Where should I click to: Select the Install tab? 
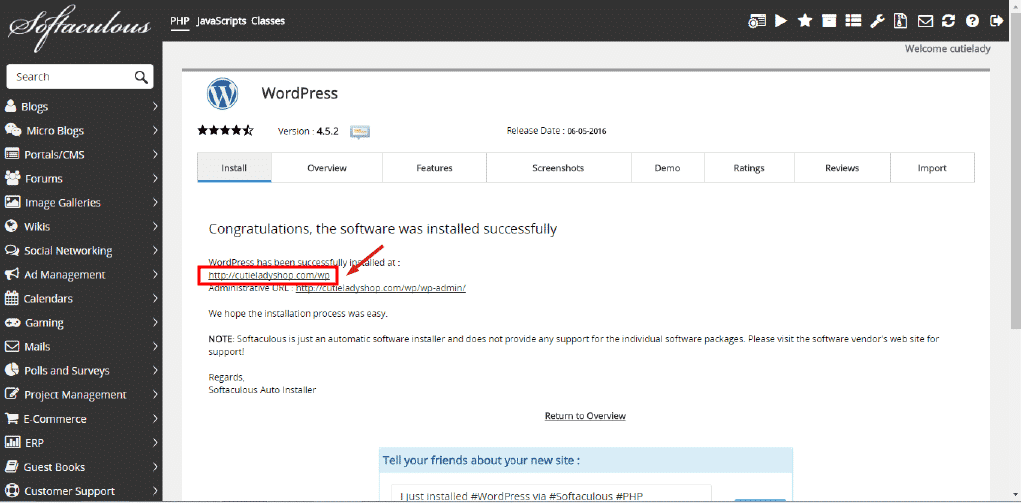click(x=234, y=167)
